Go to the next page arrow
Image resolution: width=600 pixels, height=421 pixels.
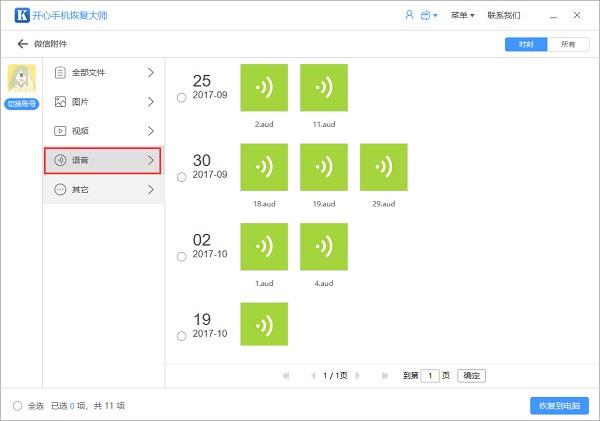click(357, 375)
